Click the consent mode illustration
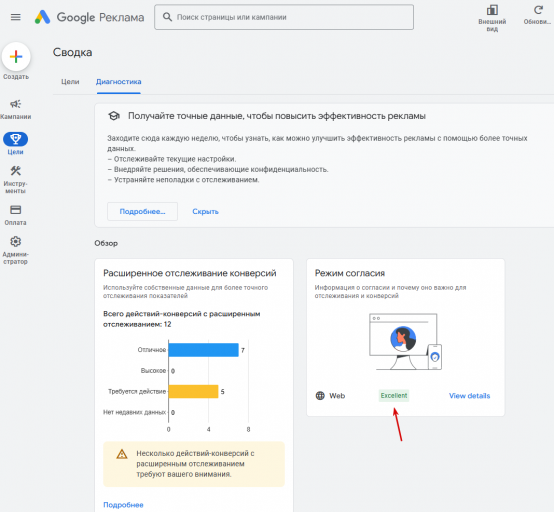 (x=405, y=341)
